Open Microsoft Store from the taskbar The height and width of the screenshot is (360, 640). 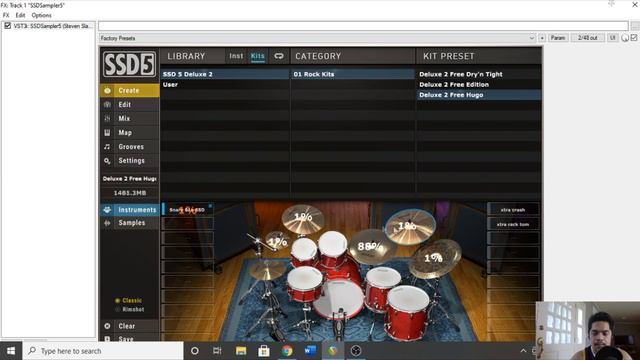tap(264, 351)
